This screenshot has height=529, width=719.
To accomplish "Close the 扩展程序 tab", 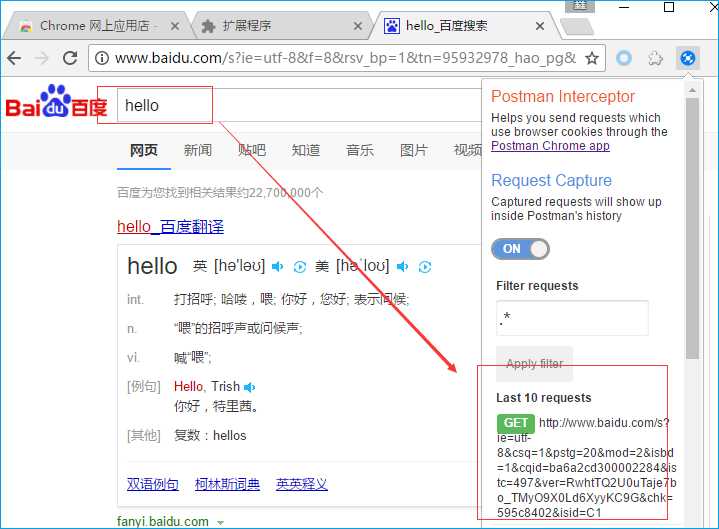I will [358, 26].
